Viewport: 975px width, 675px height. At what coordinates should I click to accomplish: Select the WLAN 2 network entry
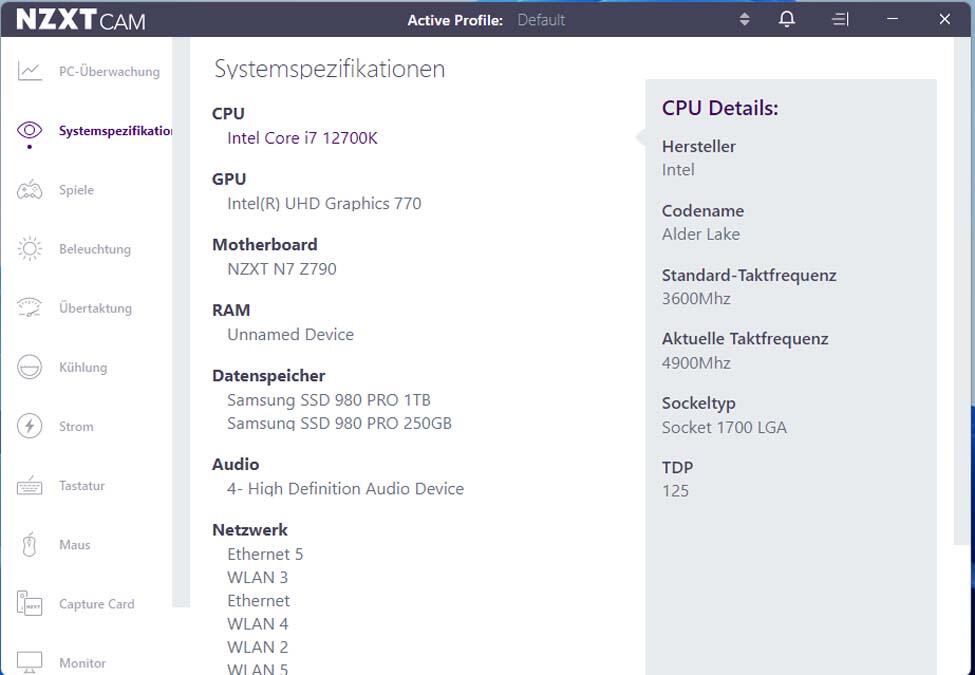point(257,647)
